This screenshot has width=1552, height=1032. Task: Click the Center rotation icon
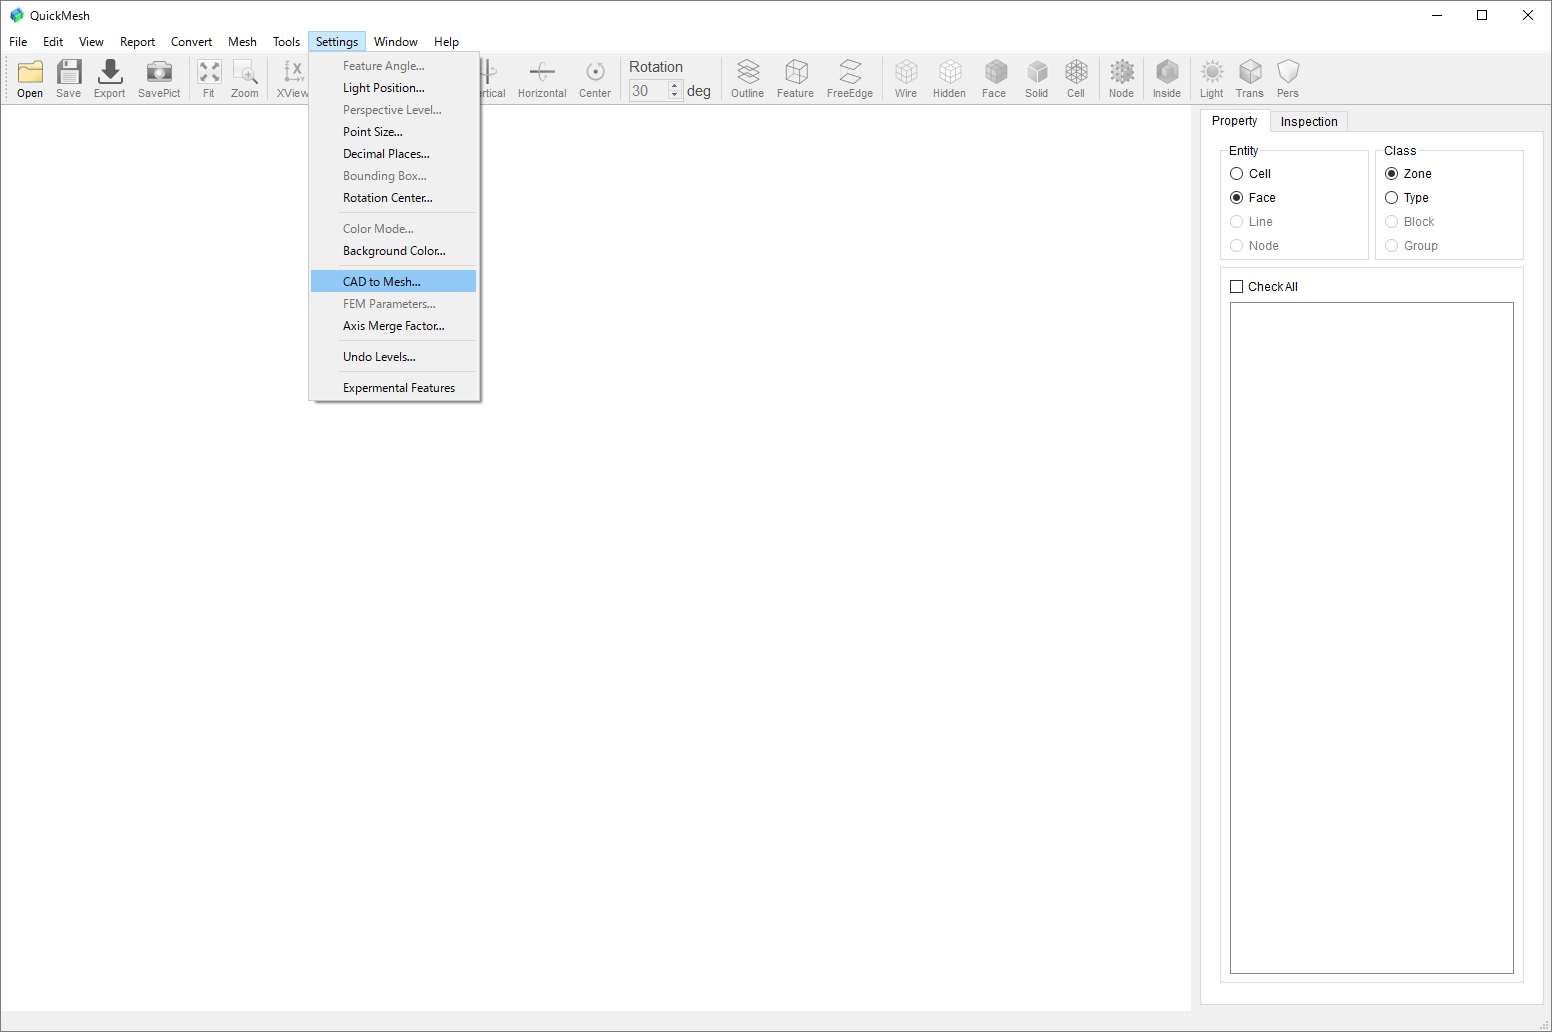coord(595,78)
